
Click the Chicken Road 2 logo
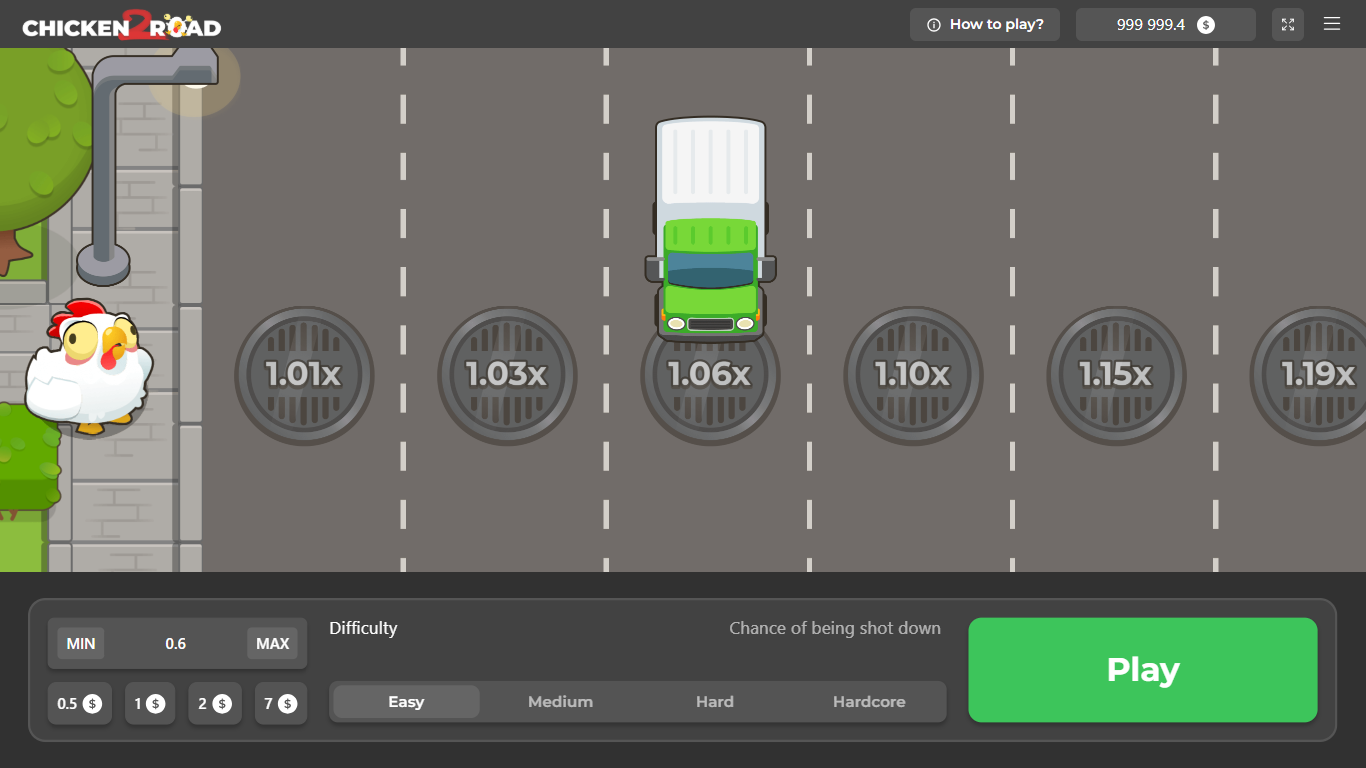(121, 24)
